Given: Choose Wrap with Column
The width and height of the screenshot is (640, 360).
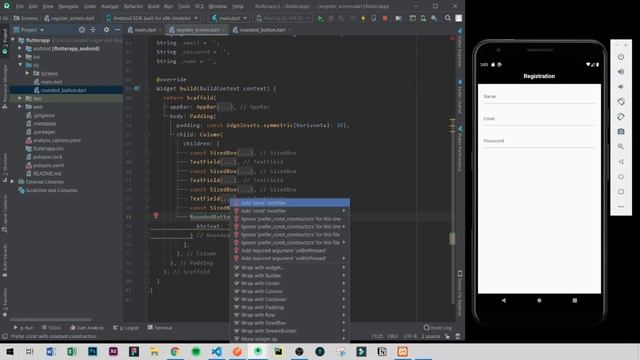Looking at the screenshot, I should 290,291.
